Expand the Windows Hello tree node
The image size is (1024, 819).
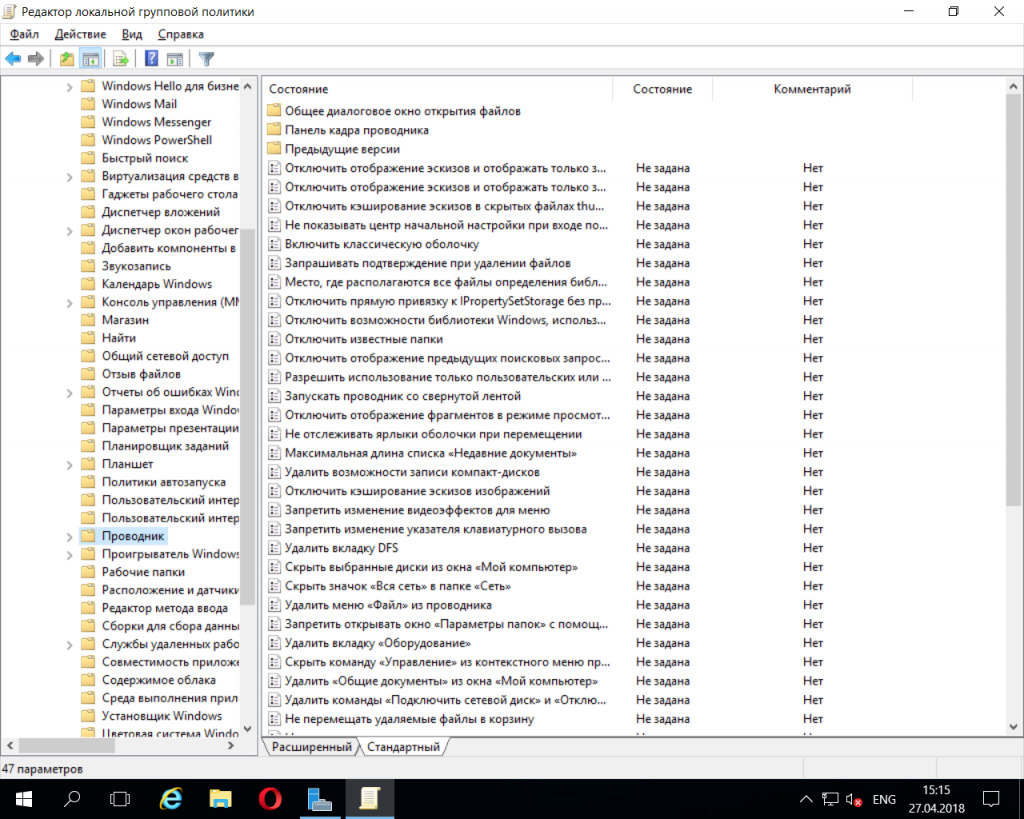pyautogui.click(x=69, y=86)
